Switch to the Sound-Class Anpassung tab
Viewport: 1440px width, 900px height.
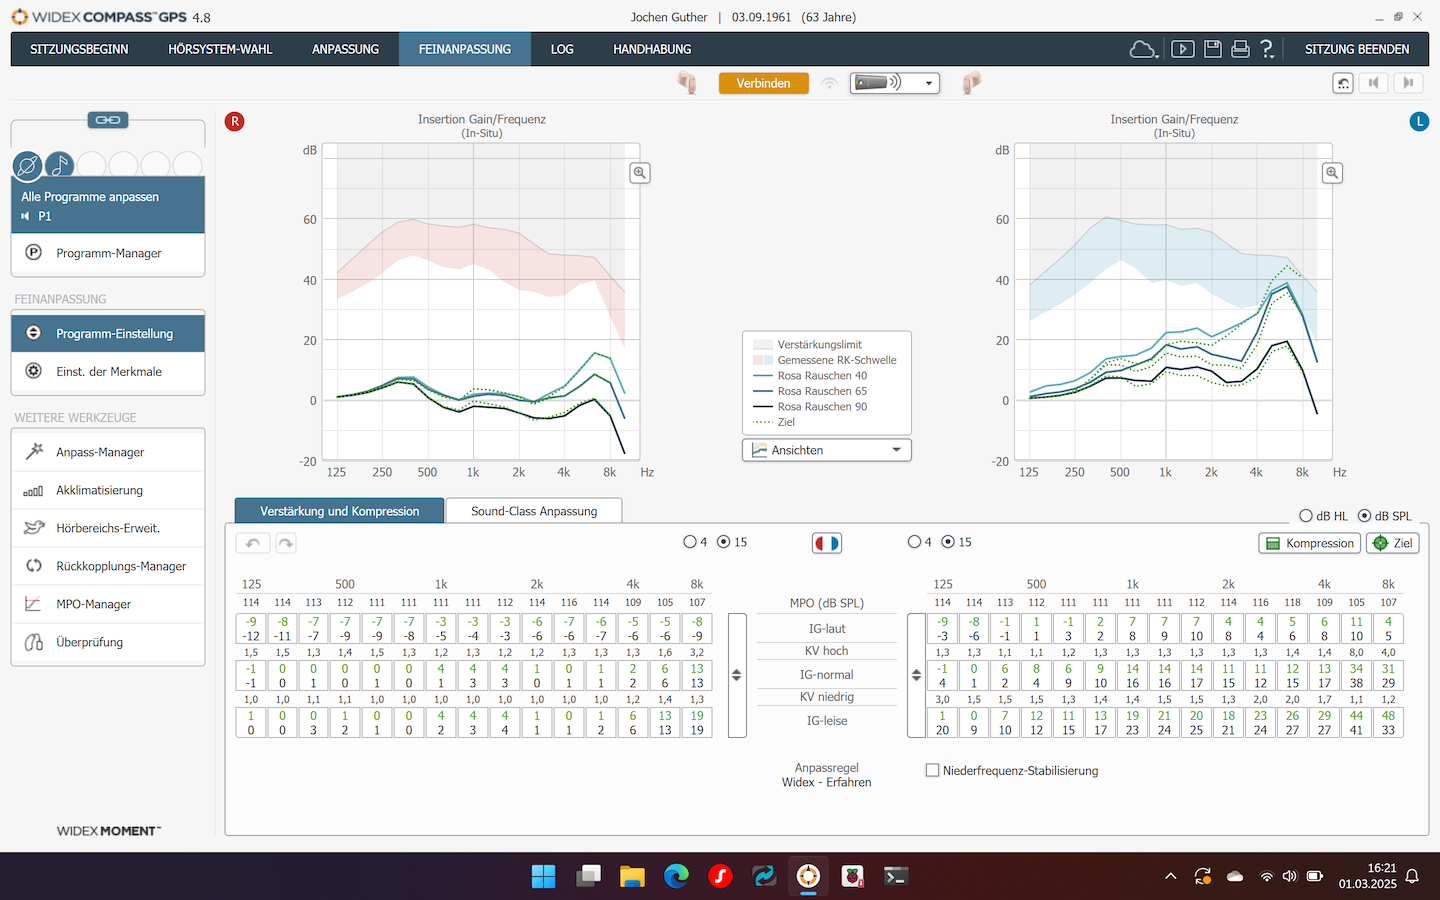(x=533, y=511)
